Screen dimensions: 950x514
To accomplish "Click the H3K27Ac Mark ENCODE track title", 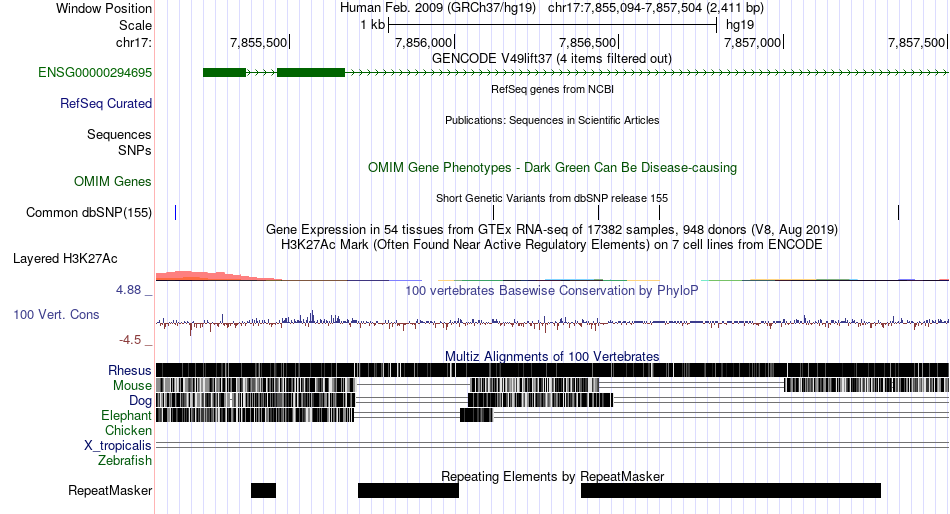I will (552, 245).
